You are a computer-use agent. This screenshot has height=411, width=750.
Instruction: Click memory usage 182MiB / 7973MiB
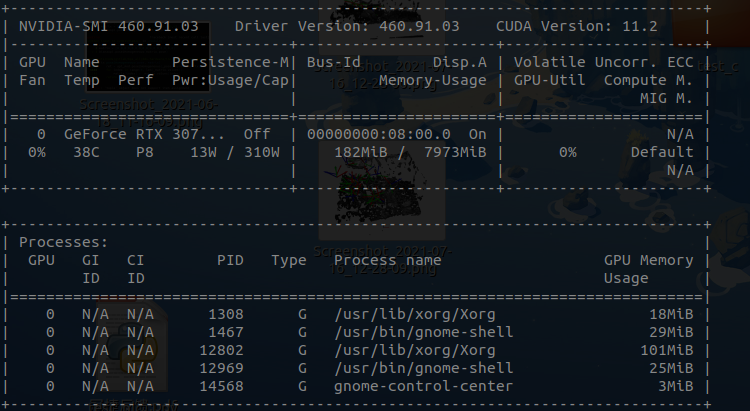point(410,153)
